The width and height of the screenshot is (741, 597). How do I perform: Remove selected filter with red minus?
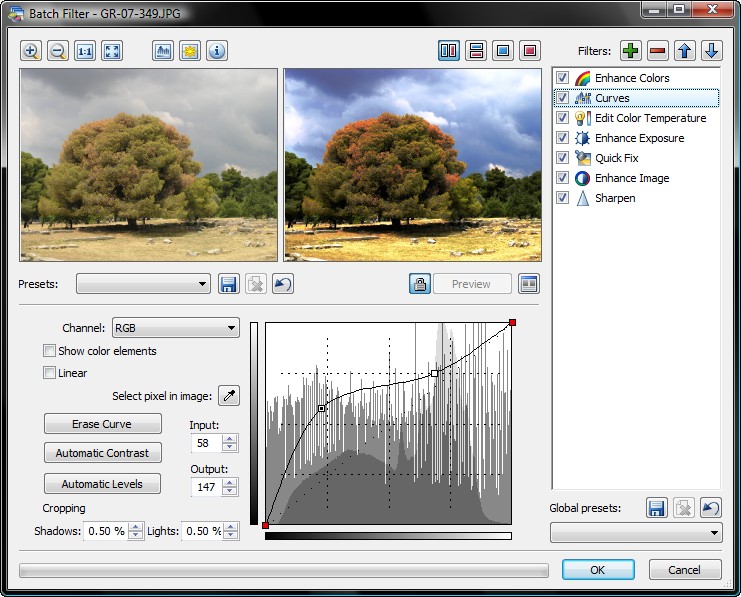[658, 51]
